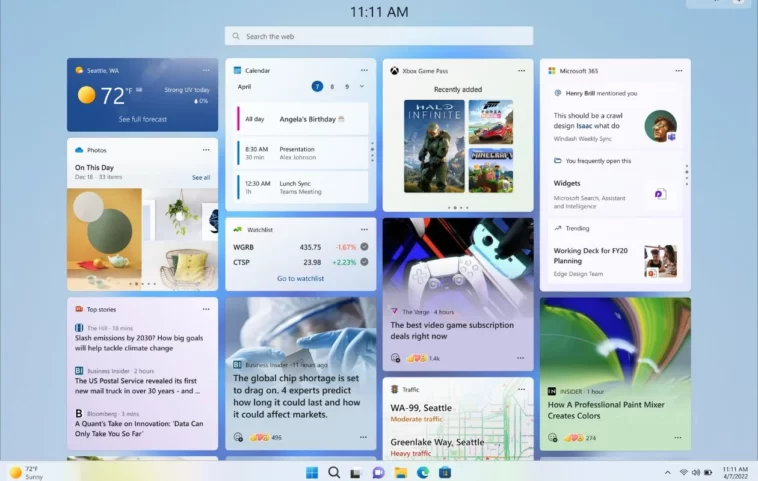Click reaction emoji on Paint Mixer article
758x481 pixels.
553,438
